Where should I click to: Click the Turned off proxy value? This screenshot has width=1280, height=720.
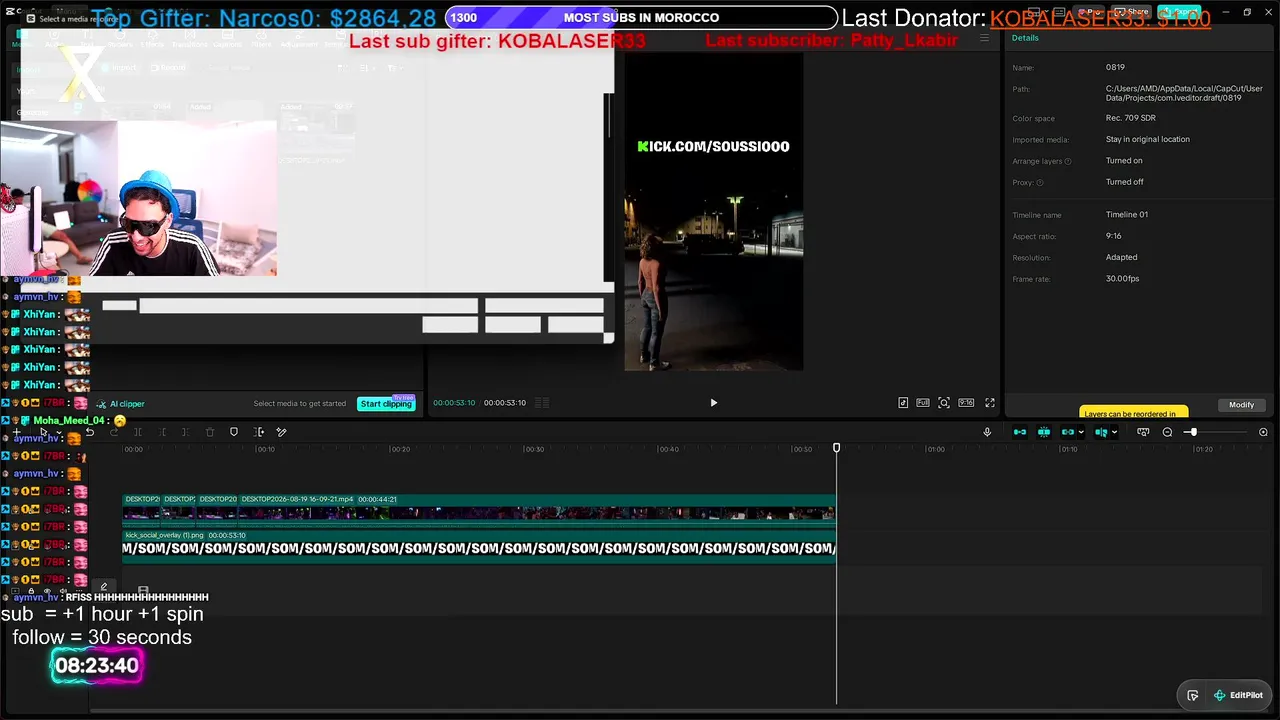(1125, 182)
